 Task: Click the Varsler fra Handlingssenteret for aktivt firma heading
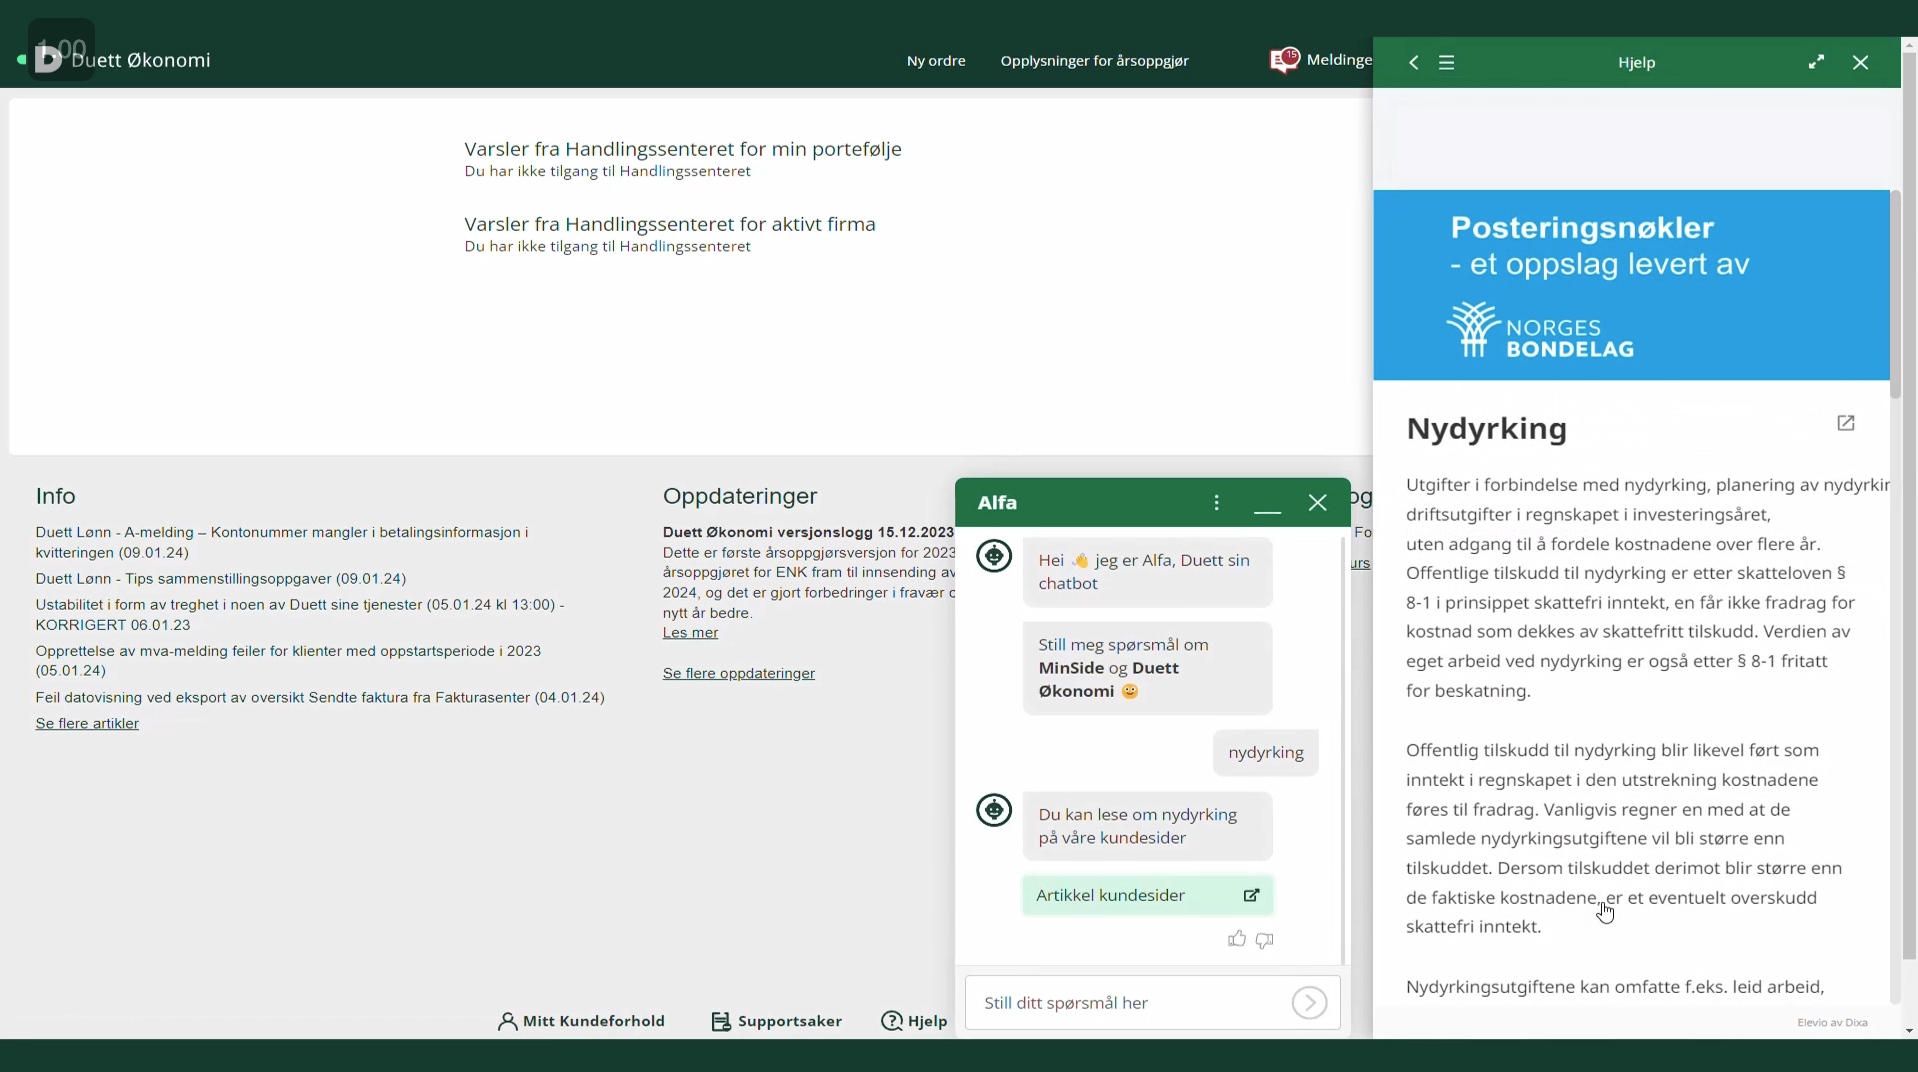(670, 224)
